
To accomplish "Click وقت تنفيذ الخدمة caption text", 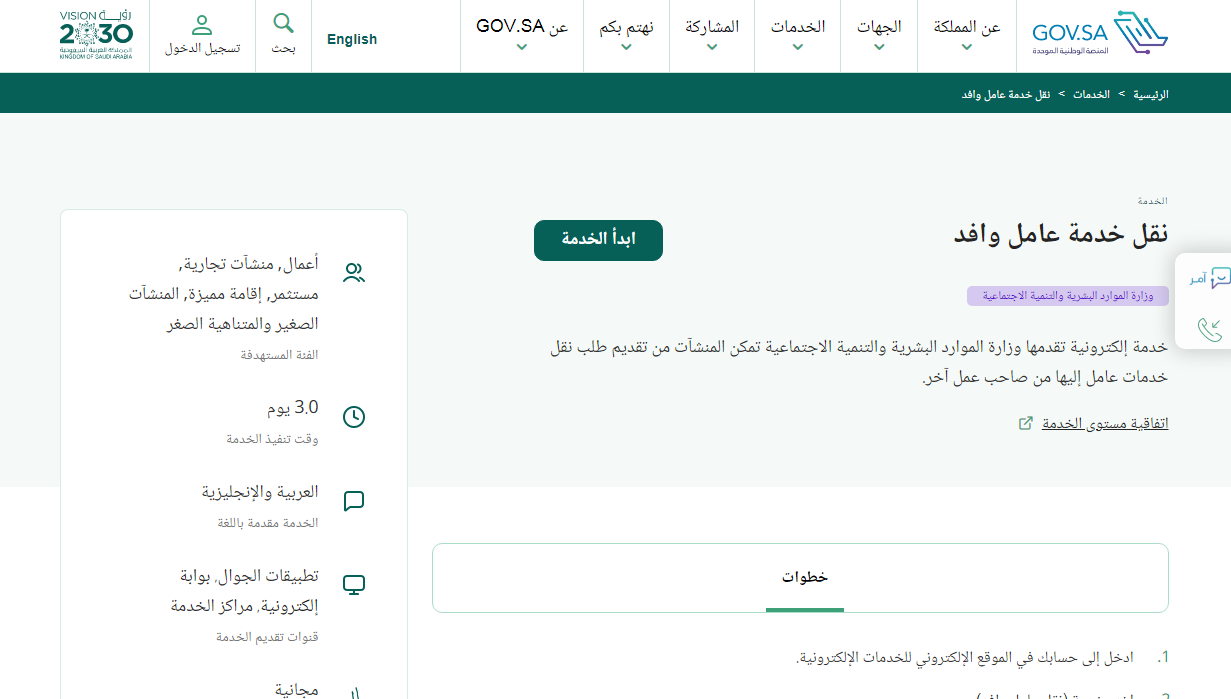I will 272,439.
